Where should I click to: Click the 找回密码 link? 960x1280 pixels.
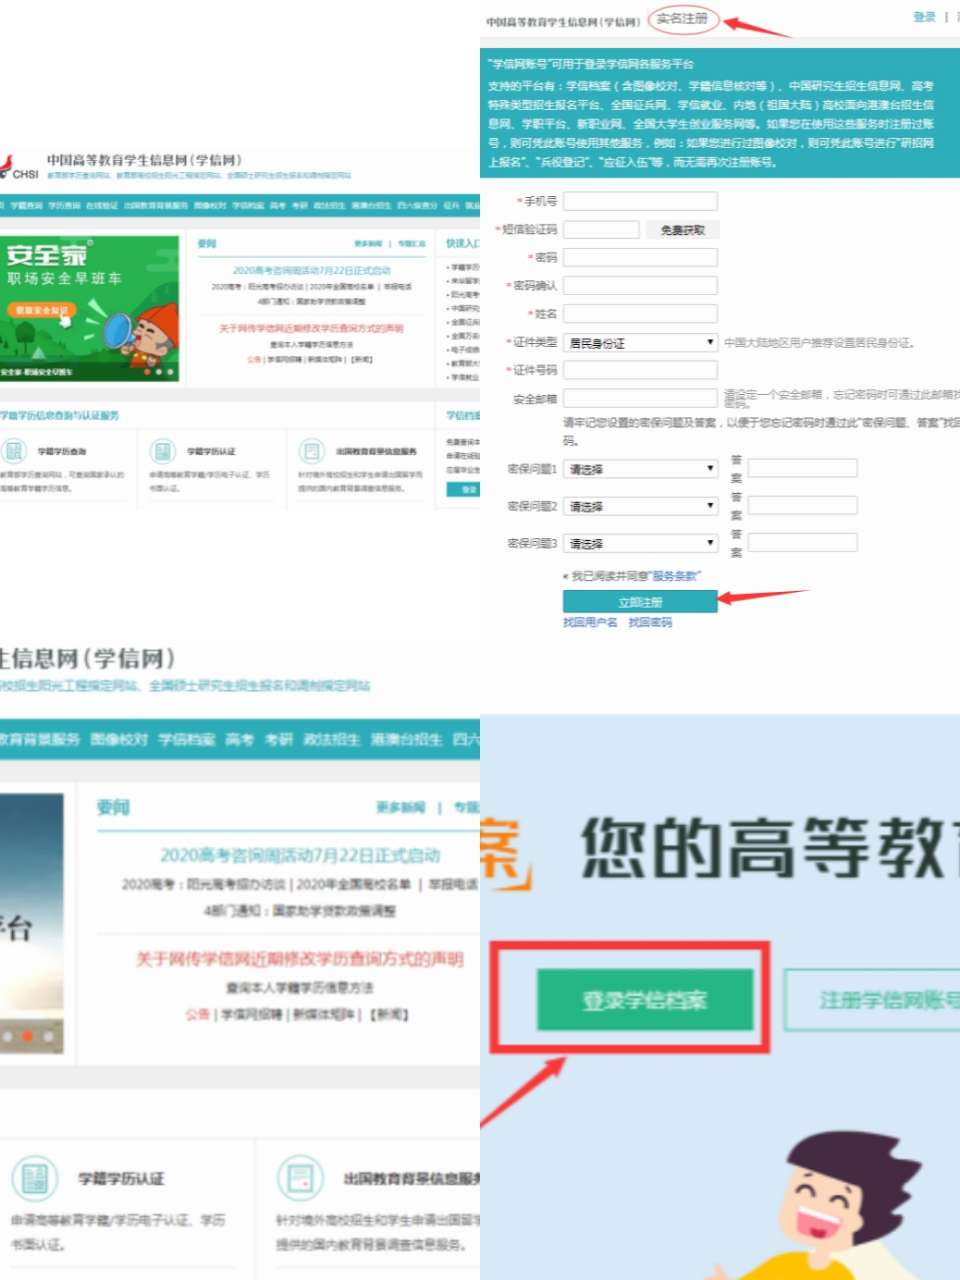pos(650,622)
